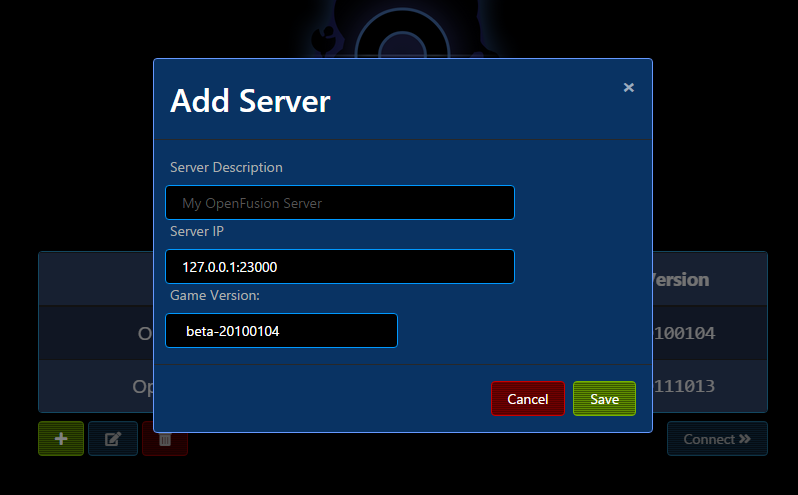Image resolution: width=798 pixels, height=495 pixels.
Task: Select the server row ending in 100104
Action: click(x=710, y=333)
